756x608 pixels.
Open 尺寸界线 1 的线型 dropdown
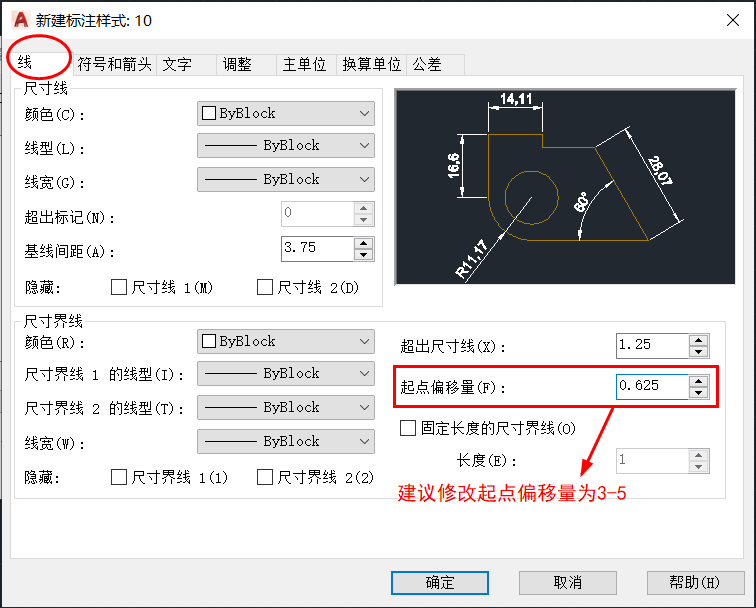[x=286, y=373]
